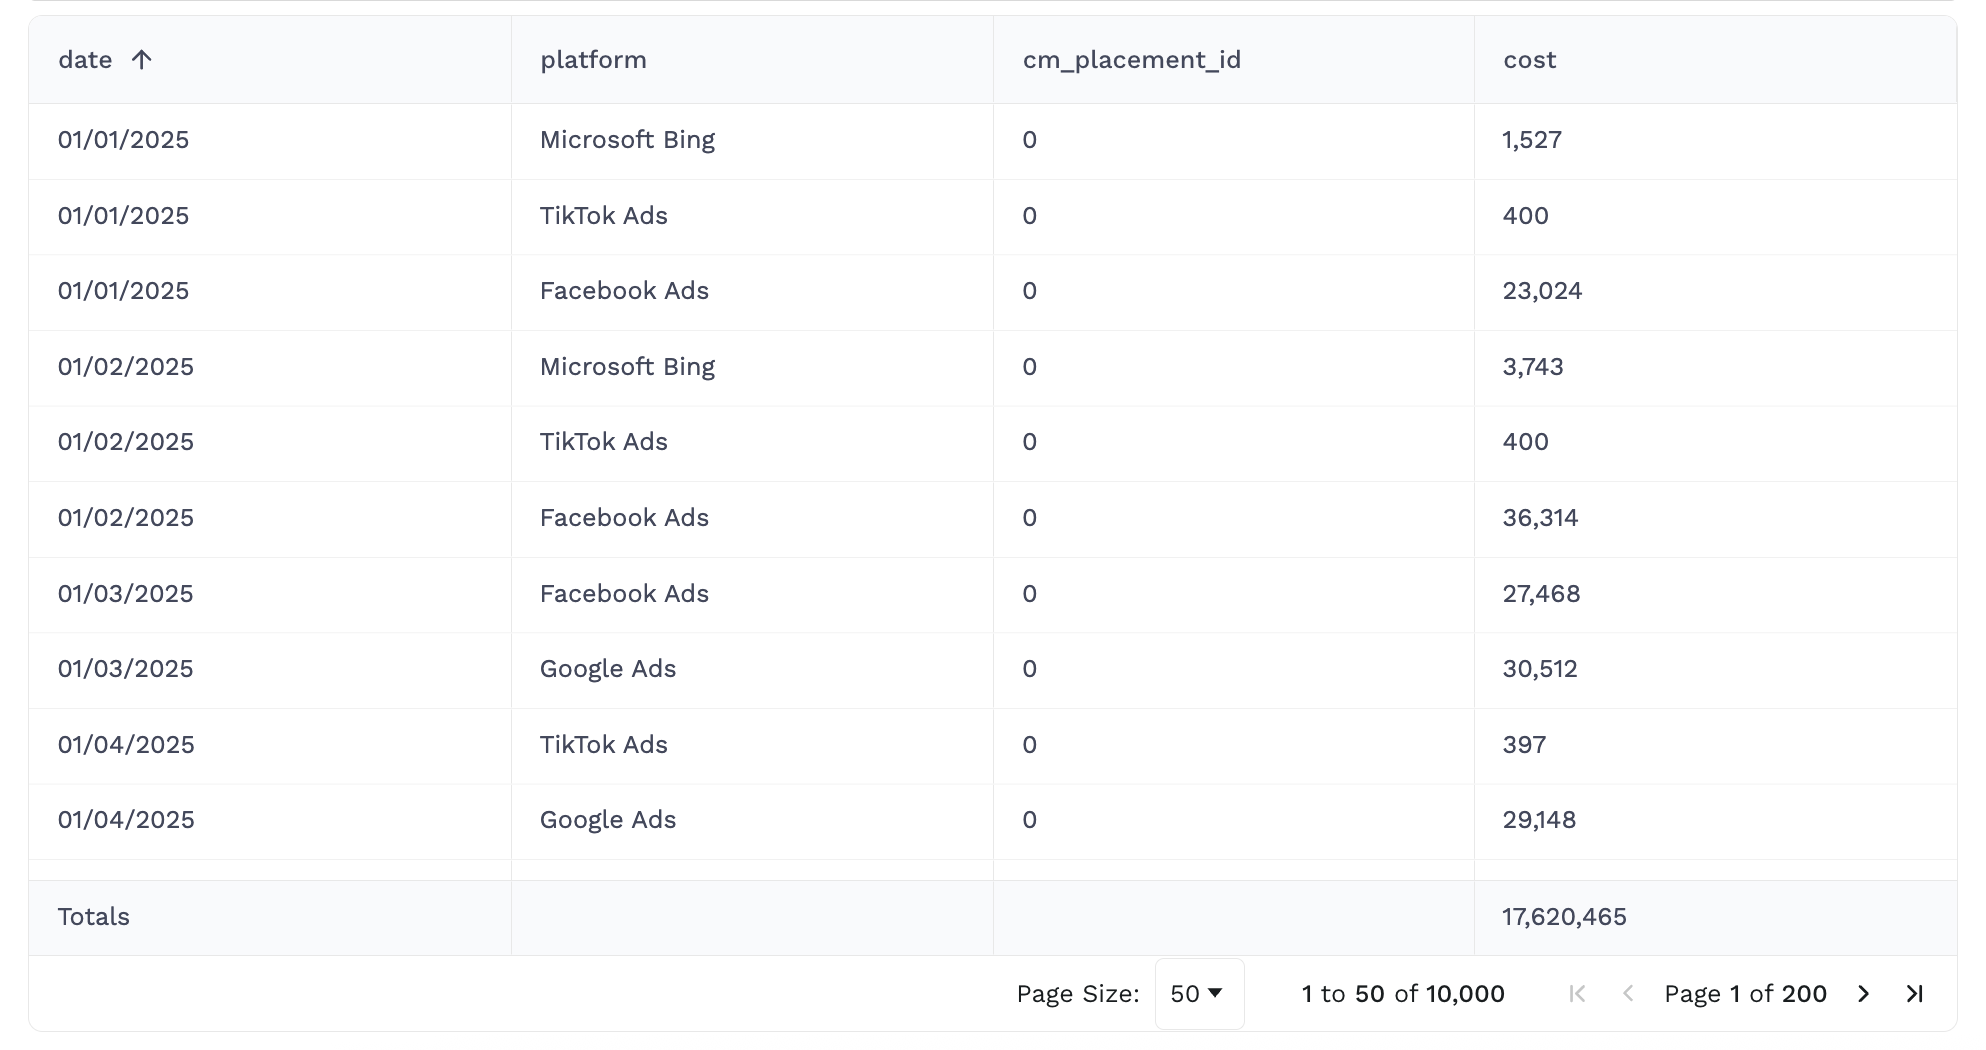Click the cm_placement_id value 0 in first row
This screenshot has width=1986, height=1050.
point(1029,140)
